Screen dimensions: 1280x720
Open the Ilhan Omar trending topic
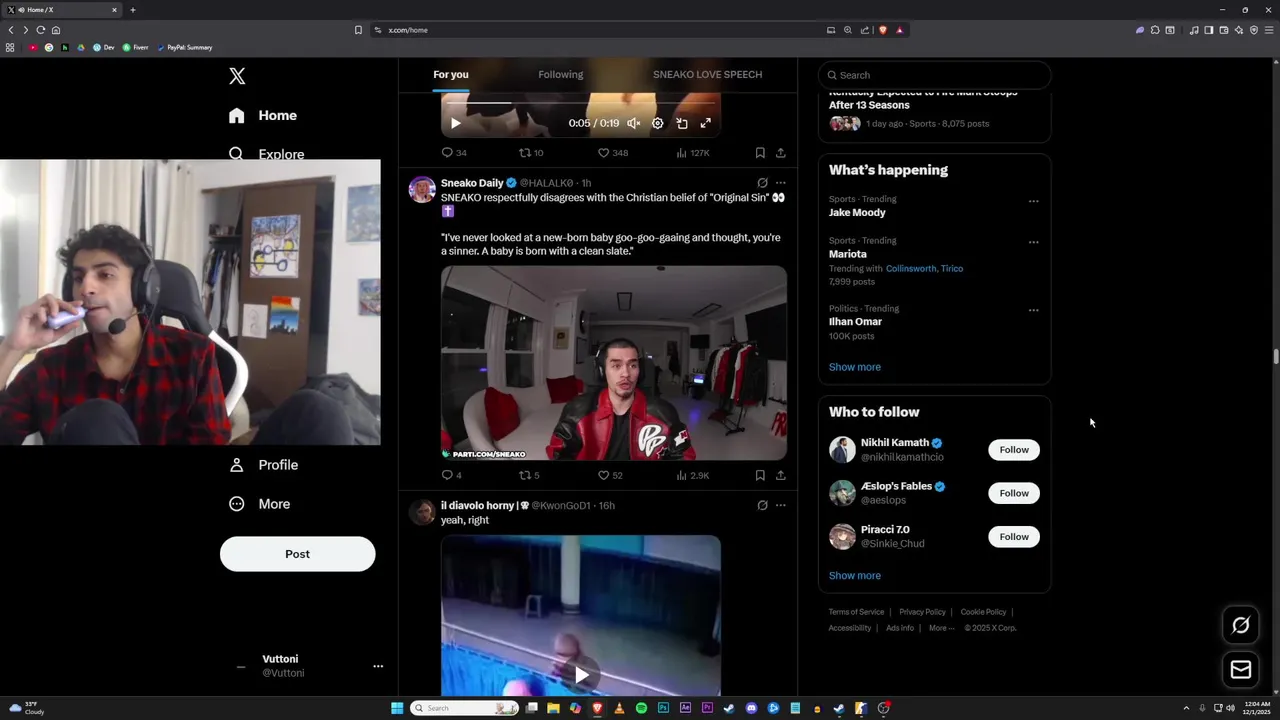pyautogui.click(x=855, y=322)
